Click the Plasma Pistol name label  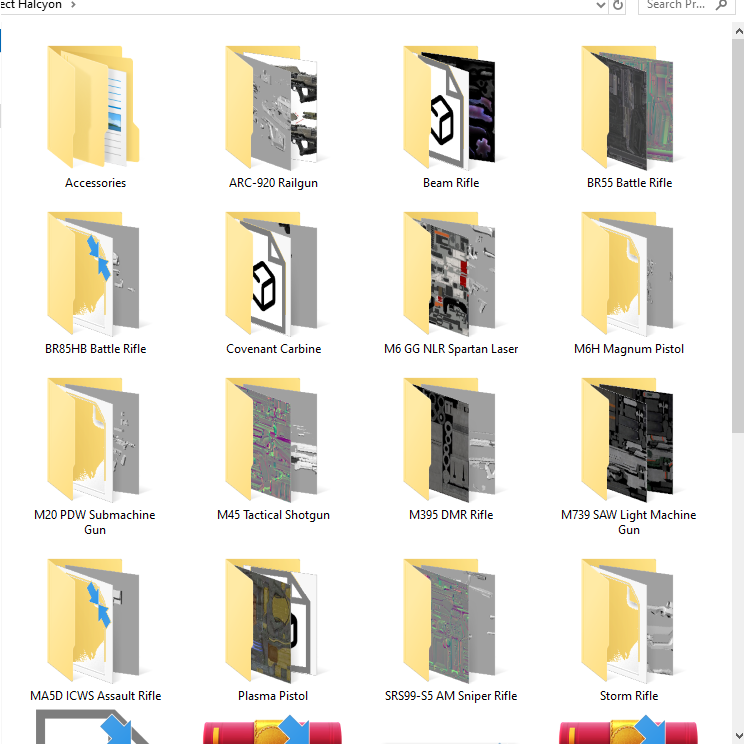(x=273, y=696)
